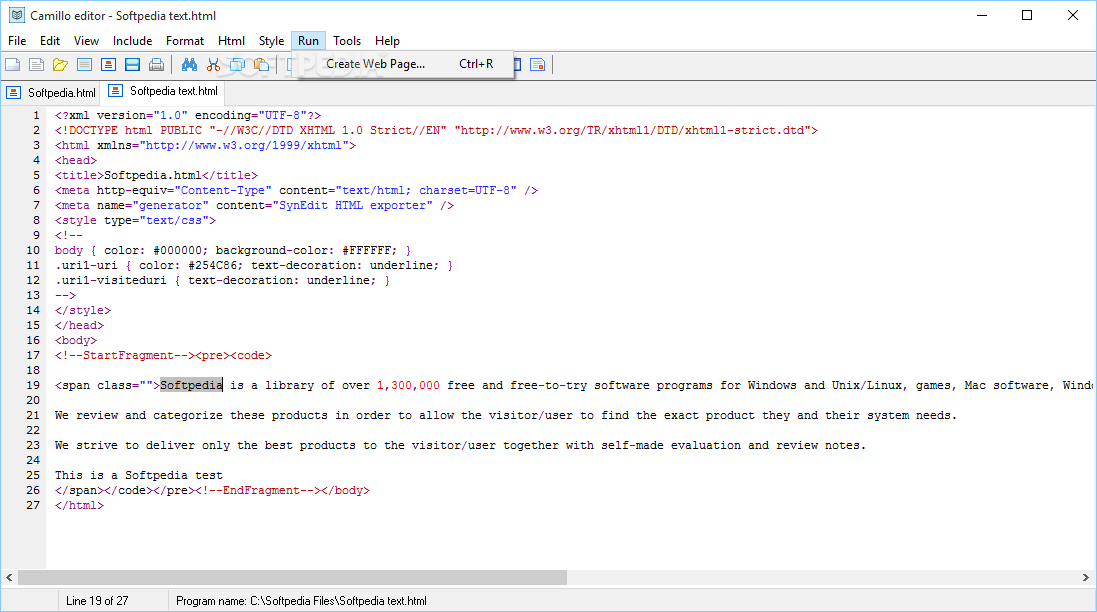Click the Program name path in status bar

(301, 601)
